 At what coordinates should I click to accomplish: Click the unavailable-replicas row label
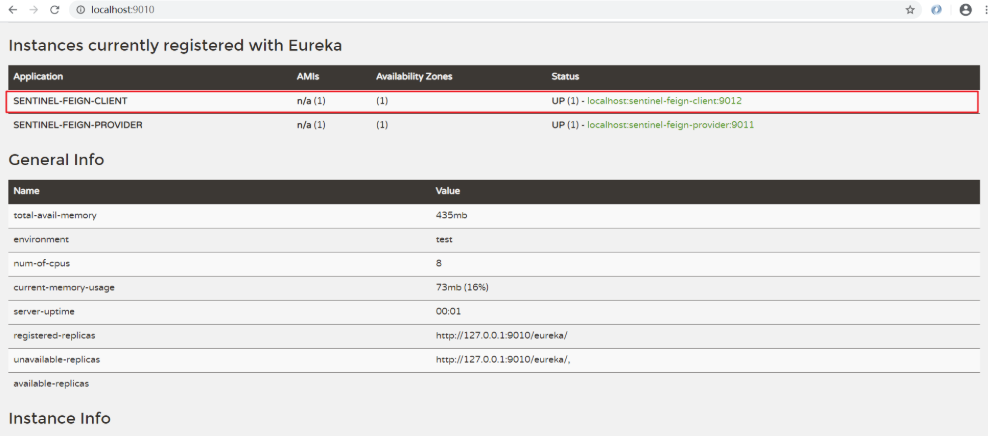tap(57, 359)
